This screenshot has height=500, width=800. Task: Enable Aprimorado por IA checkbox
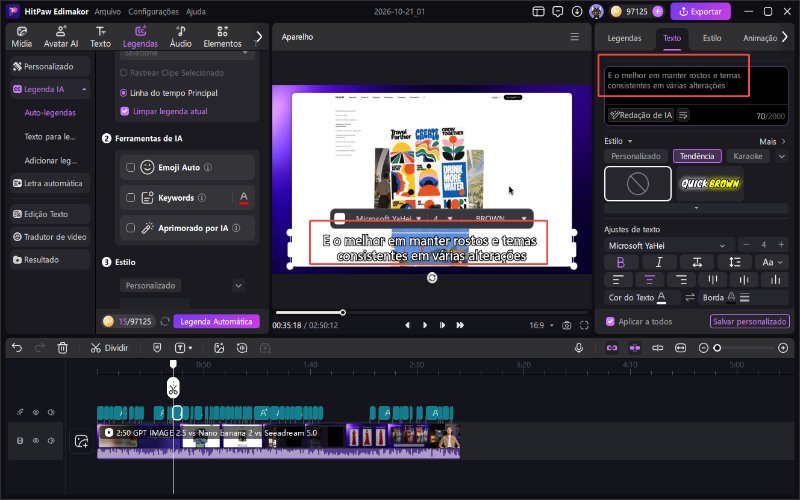pos(130,228)
